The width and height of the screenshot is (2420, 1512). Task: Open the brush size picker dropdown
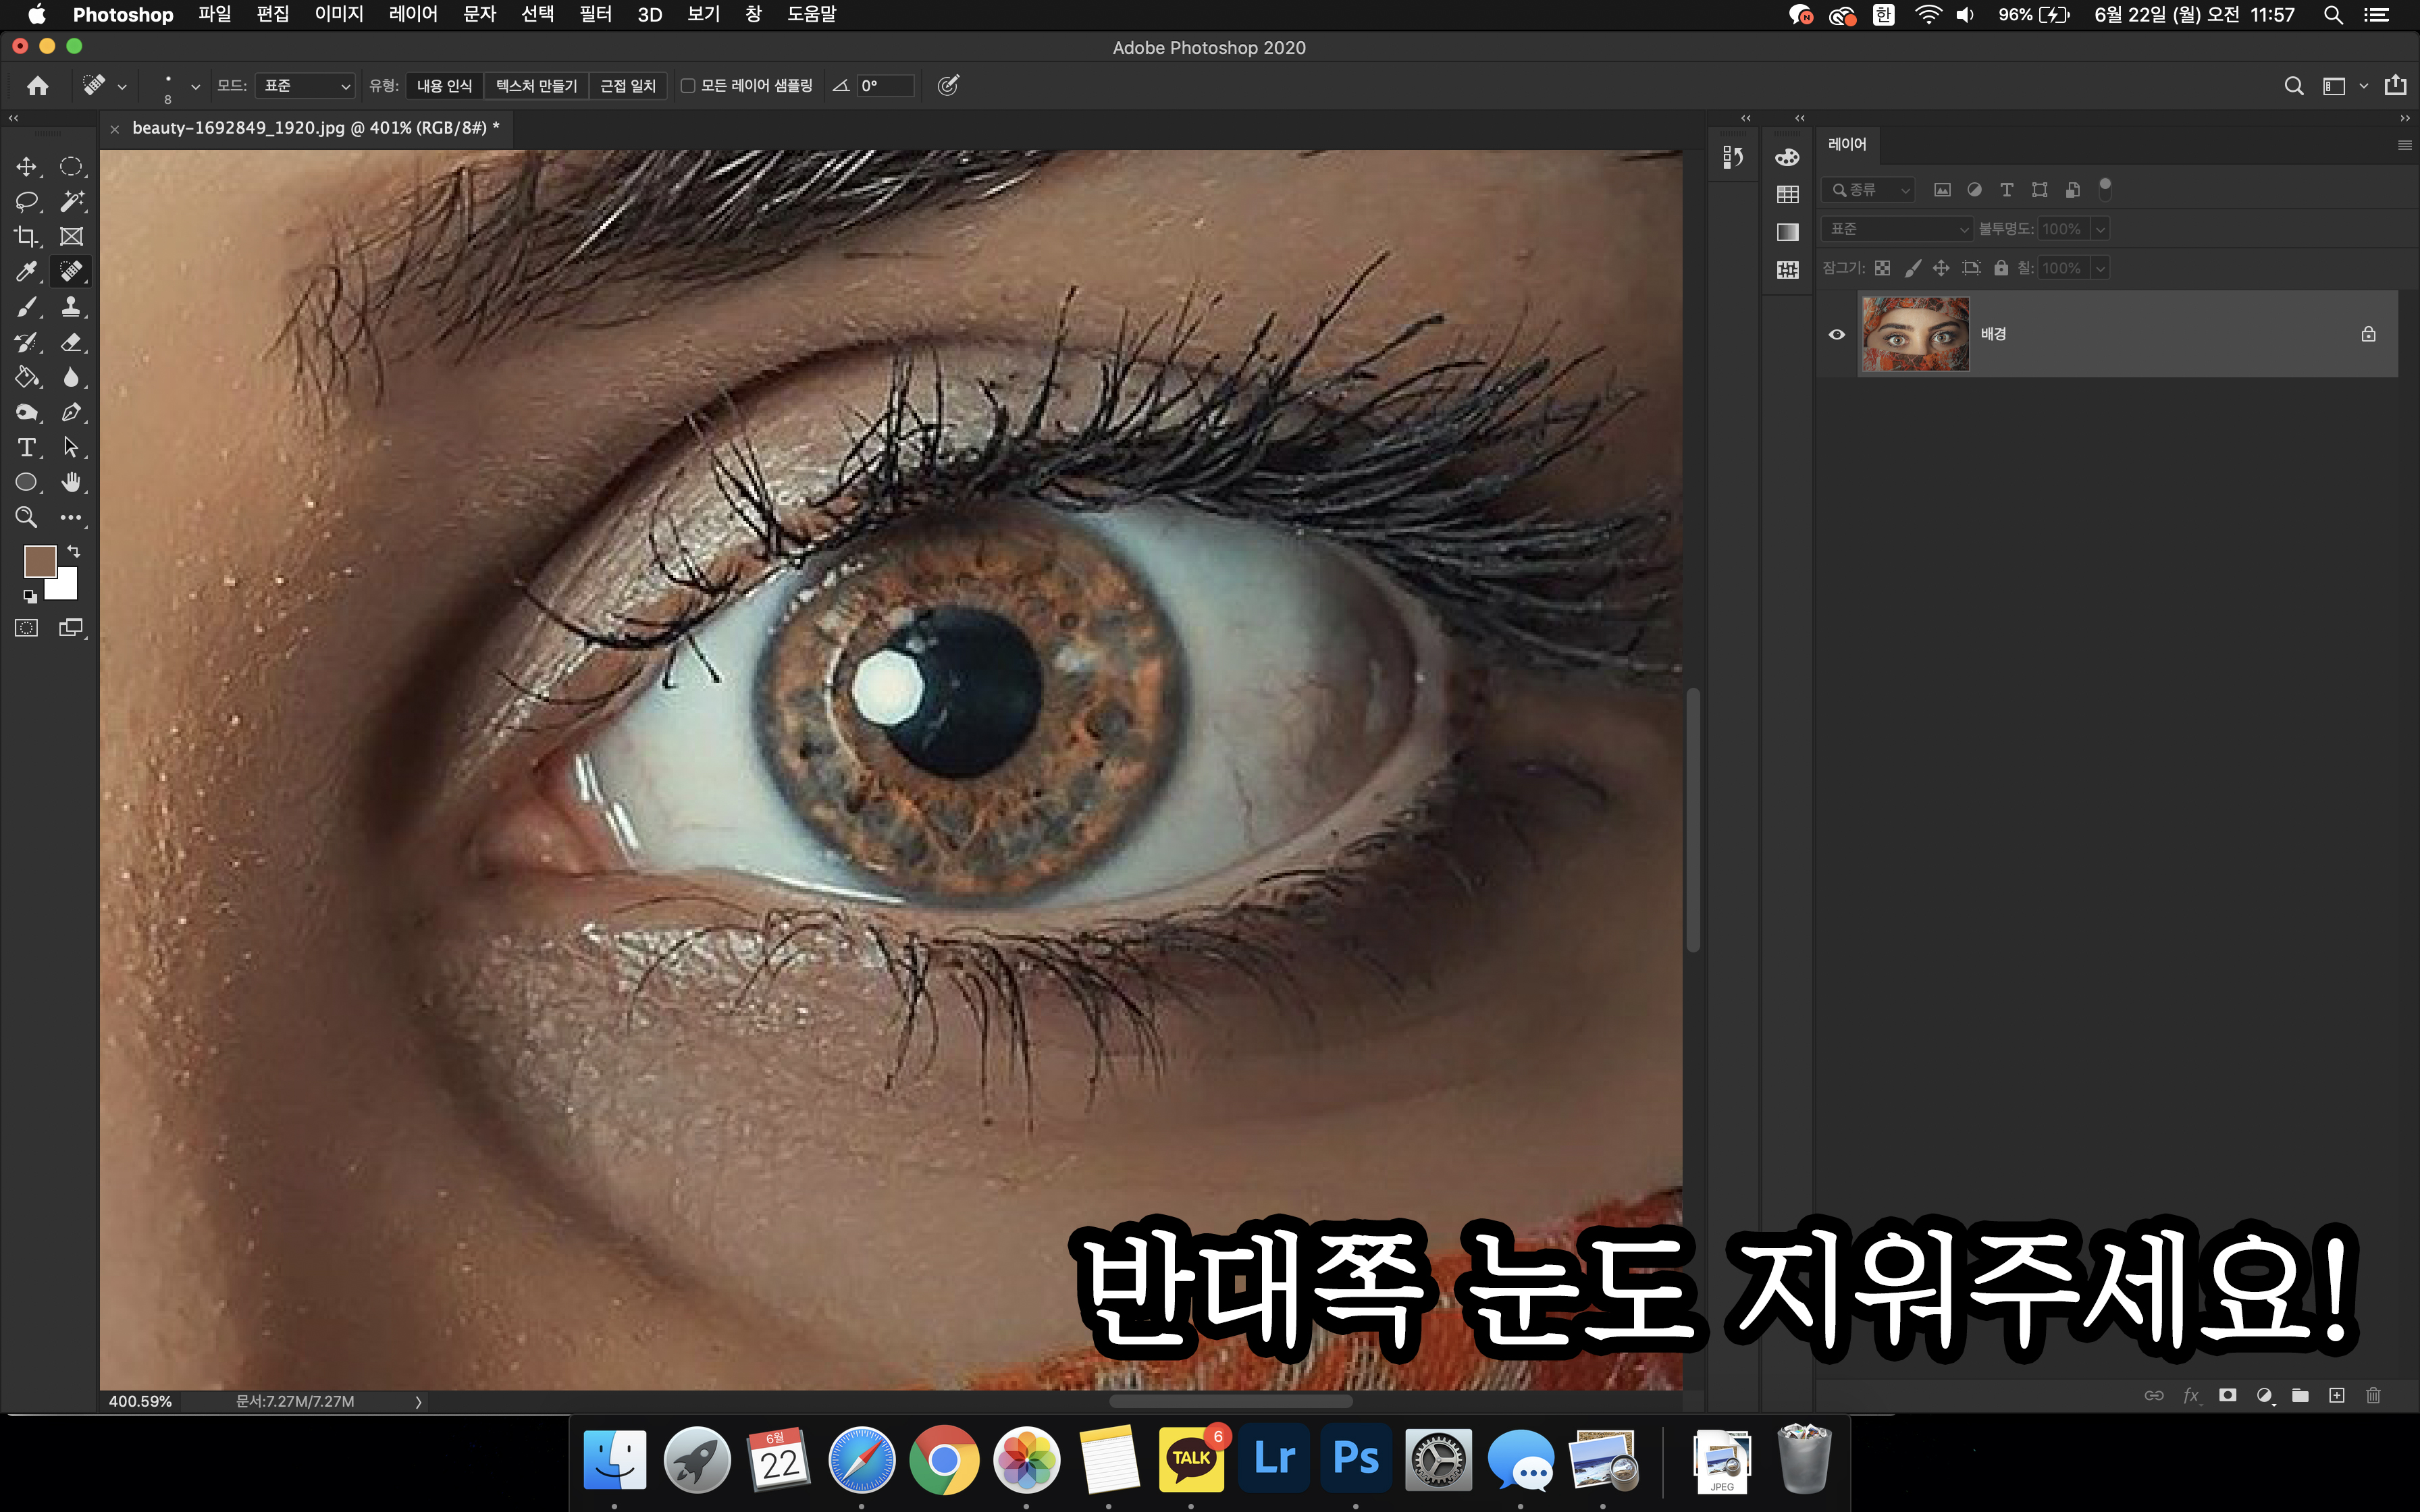pos(195,87)
